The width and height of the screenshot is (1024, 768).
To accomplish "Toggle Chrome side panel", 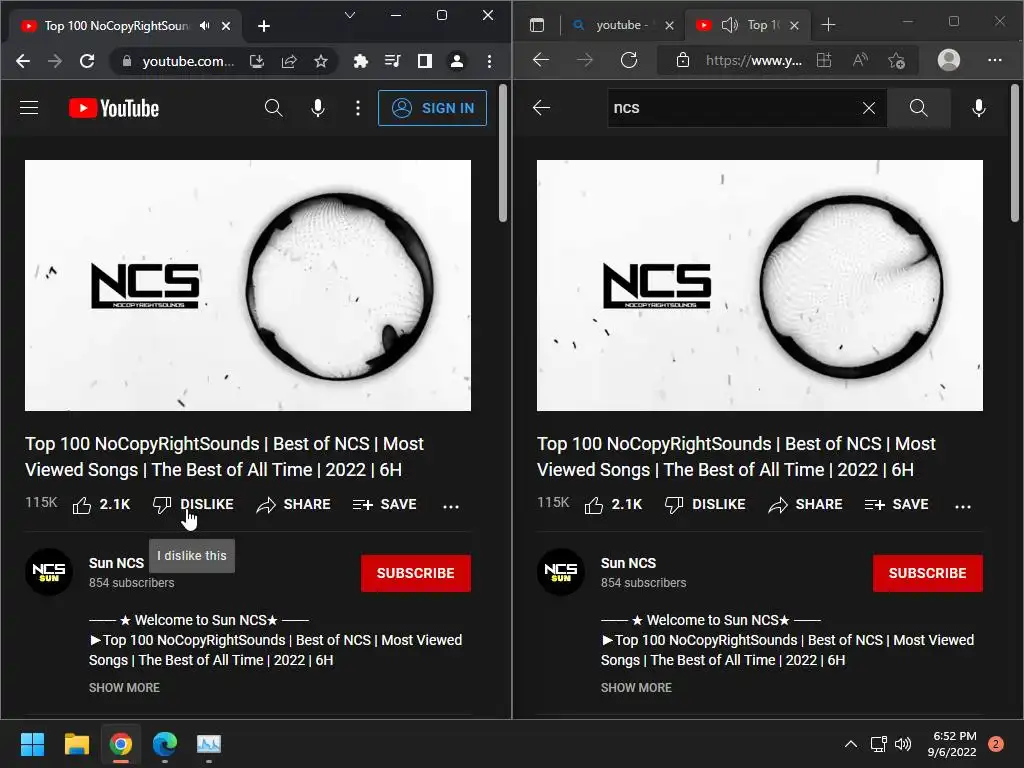I will tap(424, 61).
